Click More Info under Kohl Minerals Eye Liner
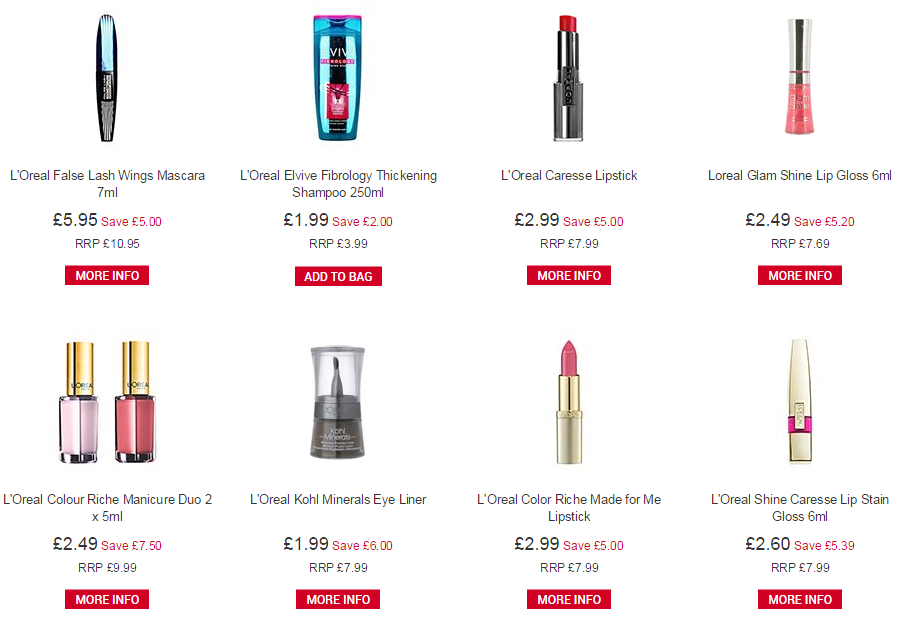899x622 pixels. 338,599
